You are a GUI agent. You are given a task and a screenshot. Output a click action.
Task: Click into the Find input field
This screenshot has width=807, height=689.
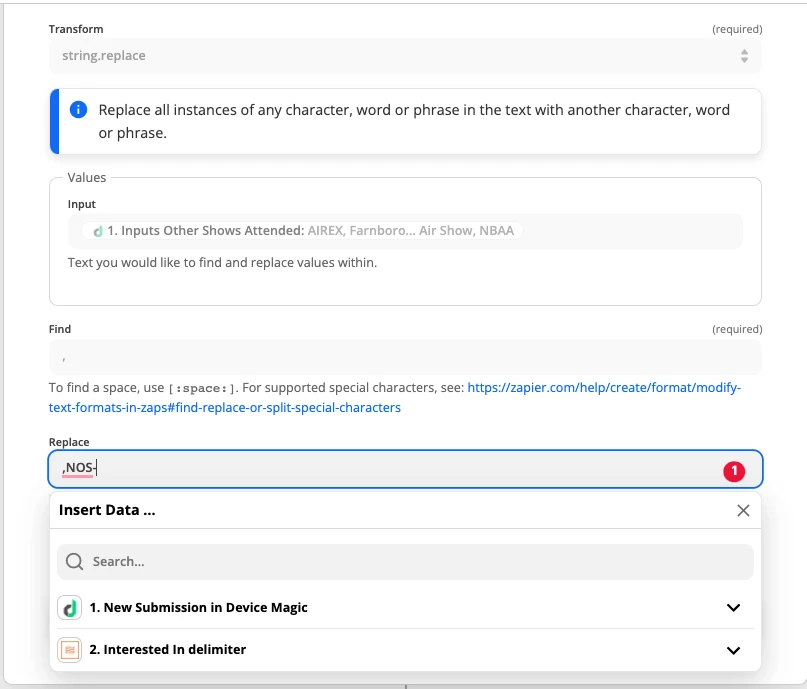click(404, 358)
